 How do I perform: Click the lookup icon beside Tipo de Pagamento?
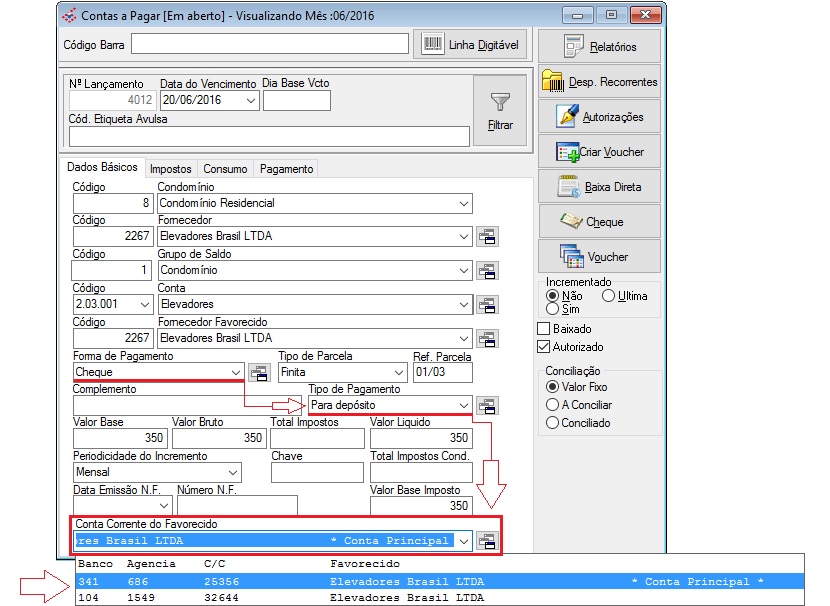(x=488, y=406)
